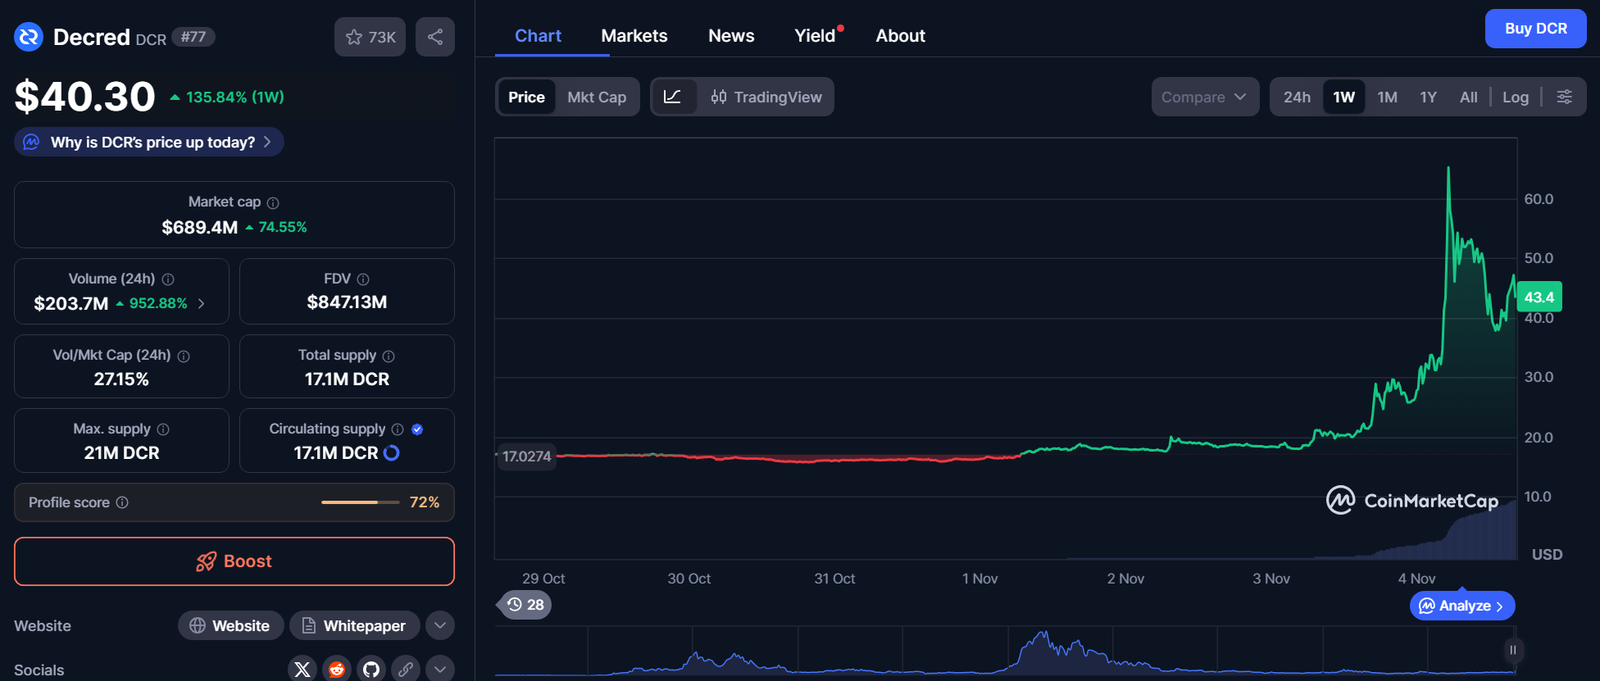Screen dimensions: 1600x681
Task: Open the GitHub social link
Action: click(371, 669)
